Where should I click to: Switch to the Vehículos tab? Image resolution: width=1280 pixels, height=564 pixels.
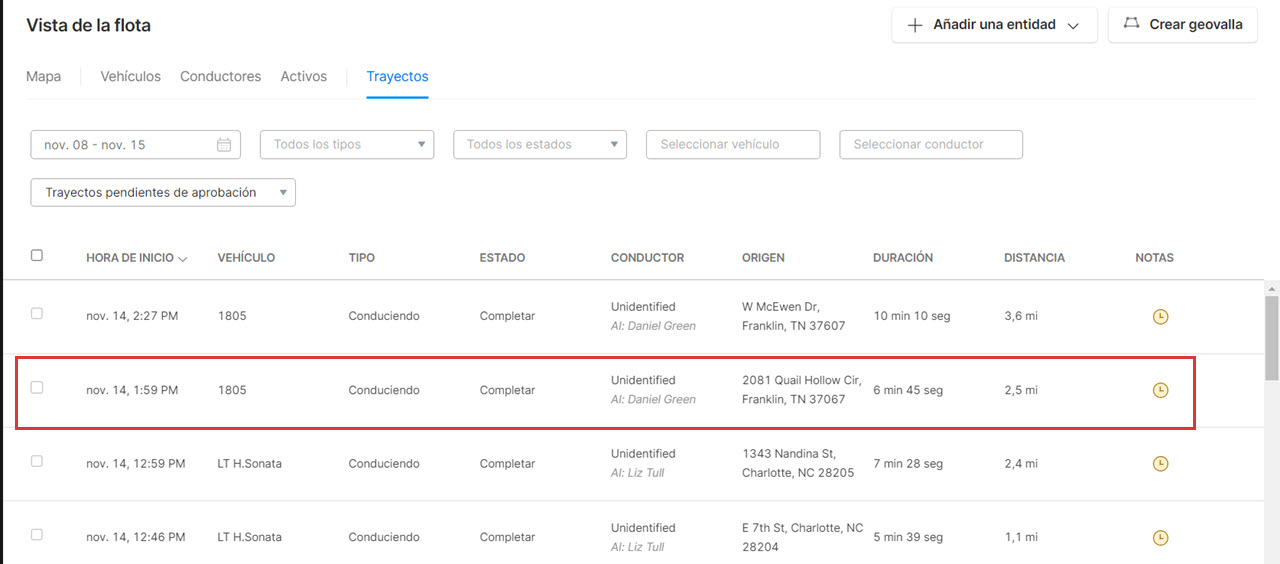130,77
